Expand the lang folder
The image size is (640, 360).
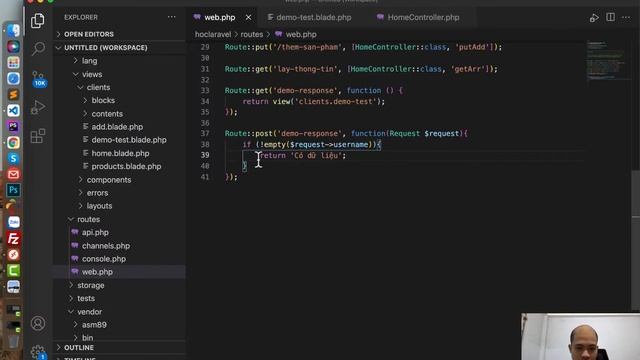89,61
